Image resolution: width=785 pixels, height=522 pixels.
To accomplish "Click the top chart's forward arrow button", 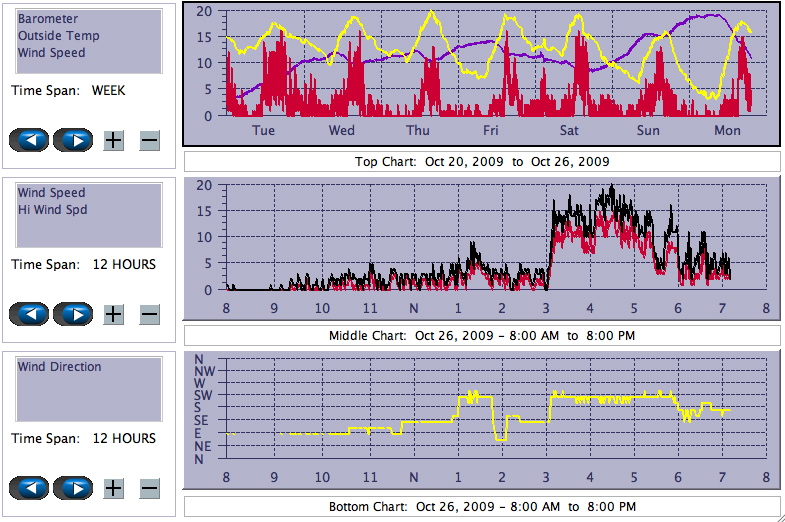I will 73,140.
